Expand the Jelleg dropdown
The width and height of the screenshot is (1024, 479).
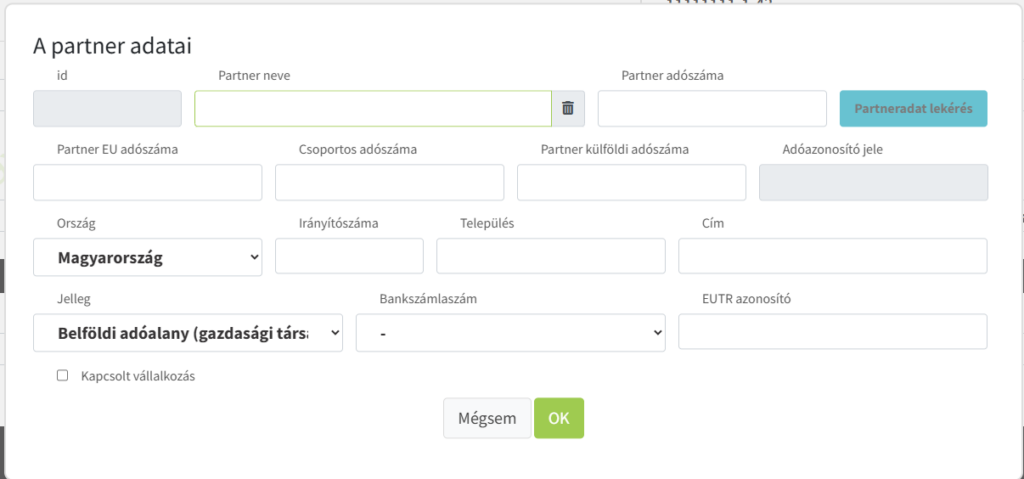(x=187, y=333)
